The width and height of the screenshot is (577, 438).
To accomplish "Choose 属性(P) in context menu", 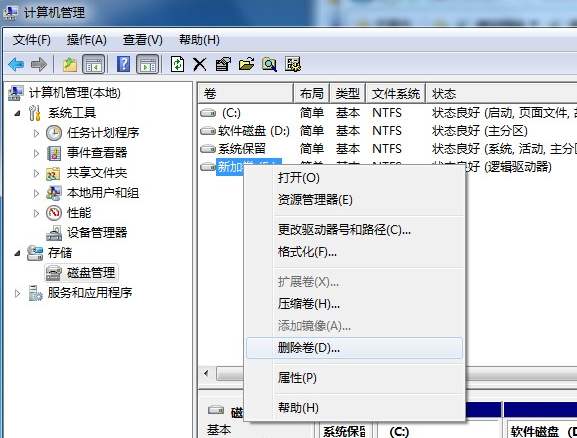I will click(355, 378).
